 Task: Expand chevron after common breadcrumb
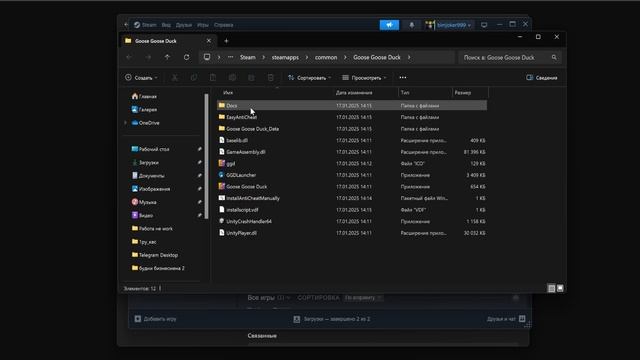pyautogui.click(x=345, y=58)
